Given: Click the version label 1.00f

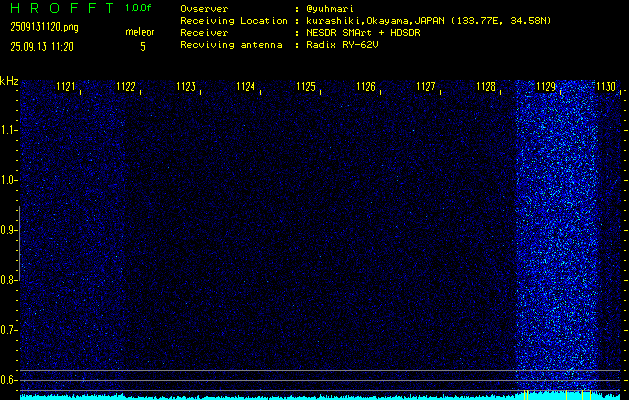Looking at the screenshot, I should [138, 8].
